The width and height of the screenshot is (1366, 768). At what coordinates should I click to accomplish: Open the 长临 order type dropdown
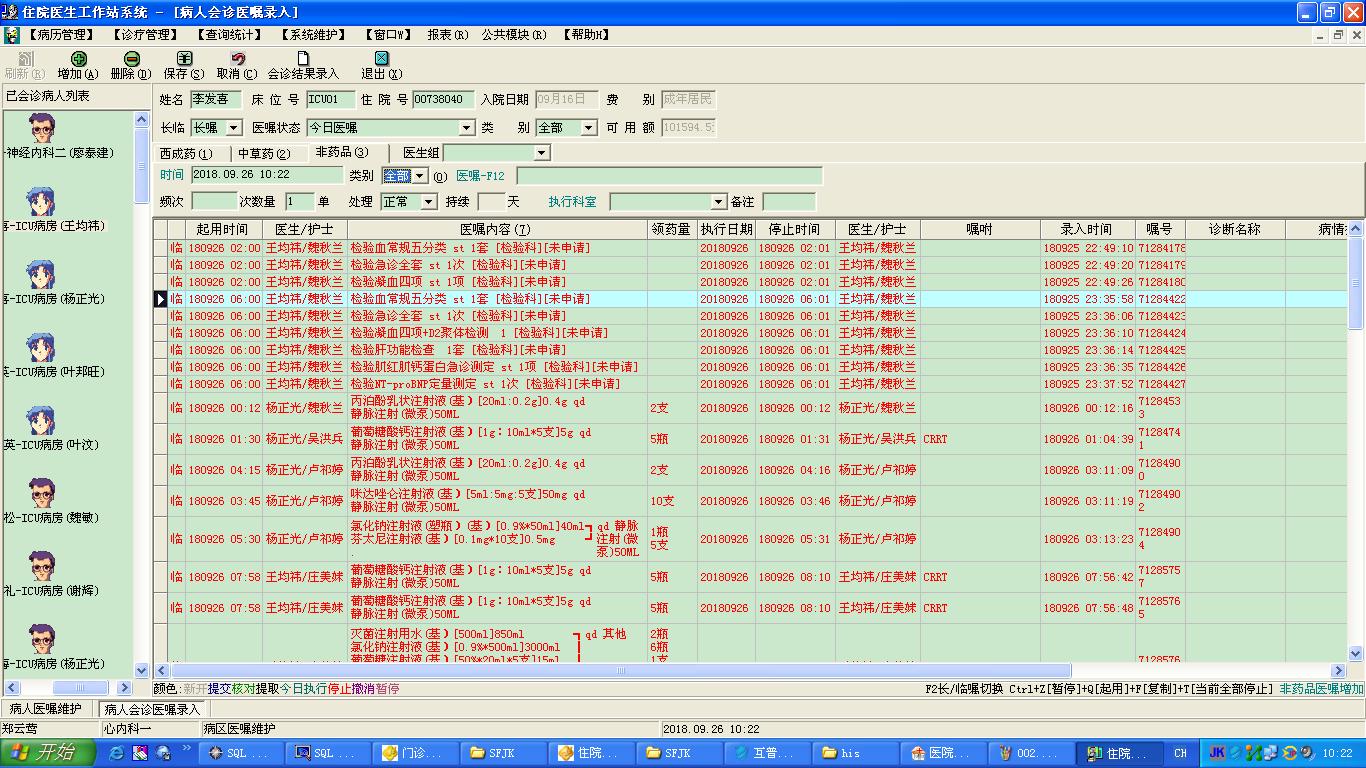tap(233, 128)
